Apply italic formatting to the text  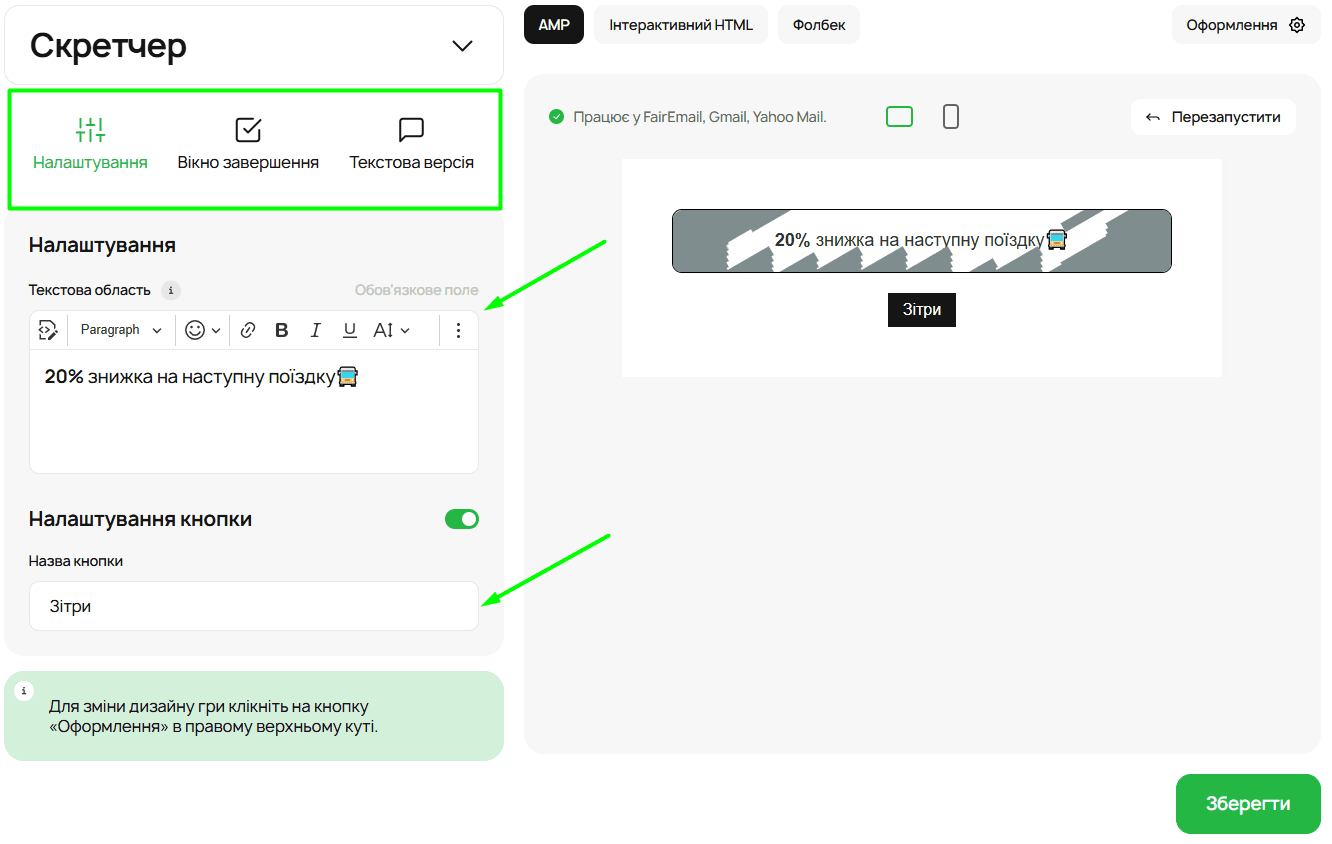point(316,330)
